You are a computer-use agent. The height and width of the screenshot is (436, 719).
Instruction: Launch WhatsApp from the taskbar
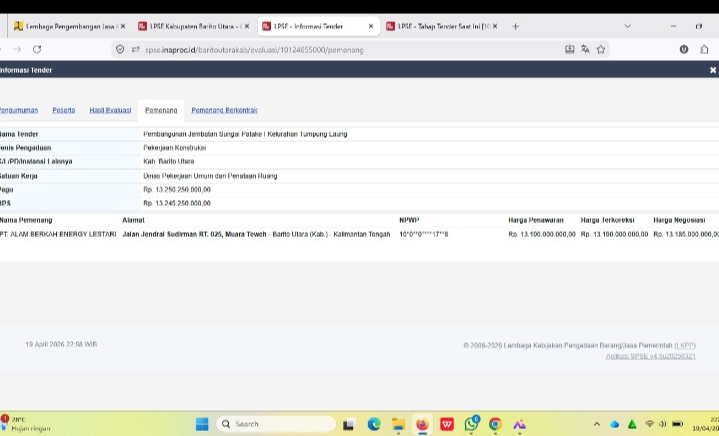point(471,424)
